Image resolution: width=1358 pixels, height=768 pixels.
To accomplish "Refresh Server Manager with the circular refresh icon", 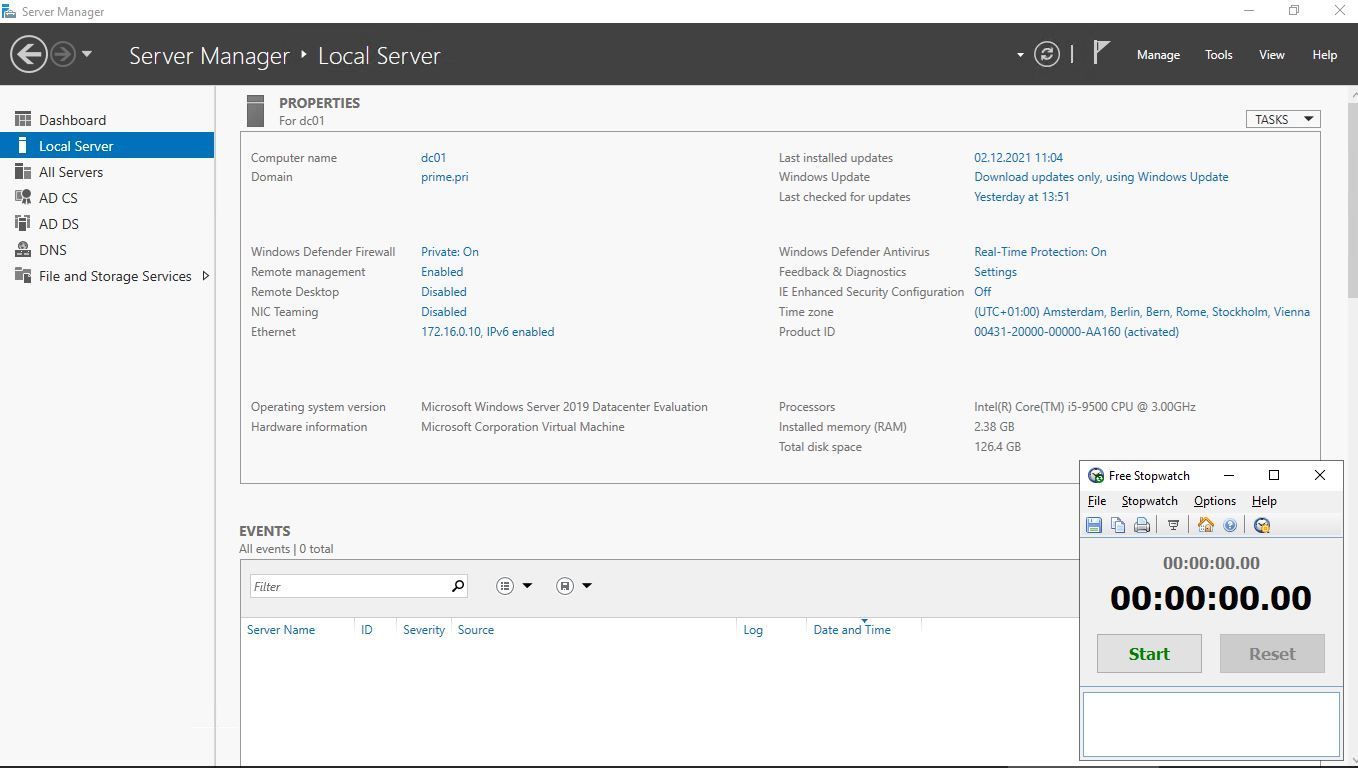I will tap(1046, 54).
